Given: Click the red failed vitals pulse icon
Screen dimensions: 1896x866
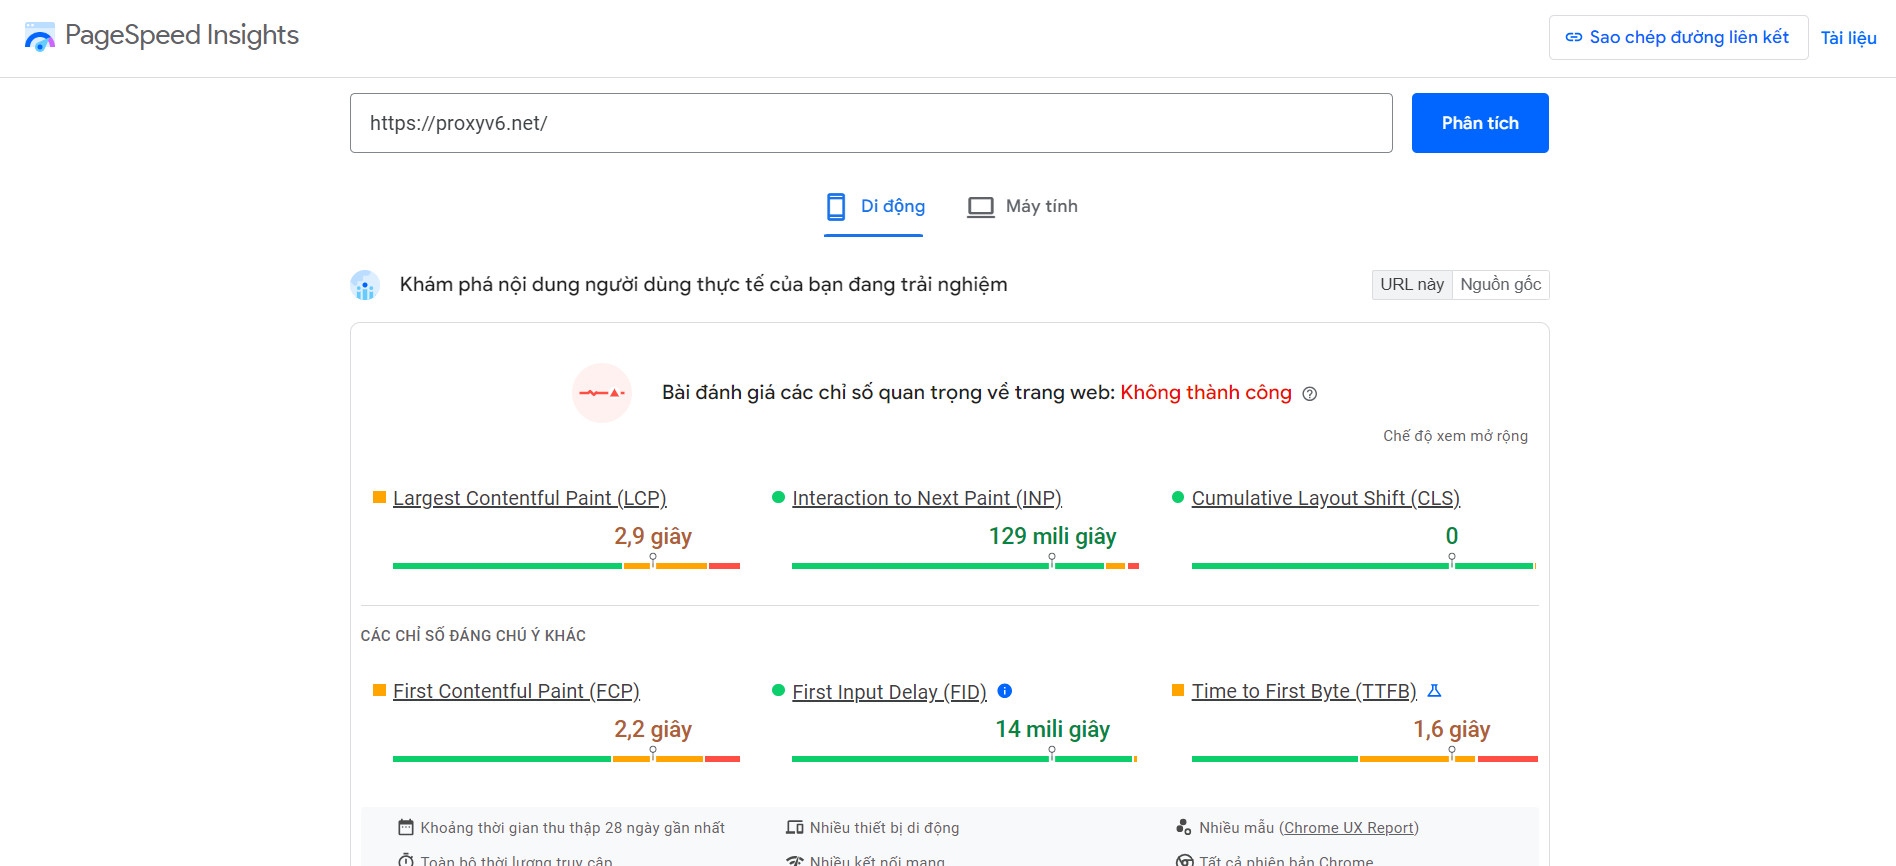Looking at the screenshot, I should (602, 393).
